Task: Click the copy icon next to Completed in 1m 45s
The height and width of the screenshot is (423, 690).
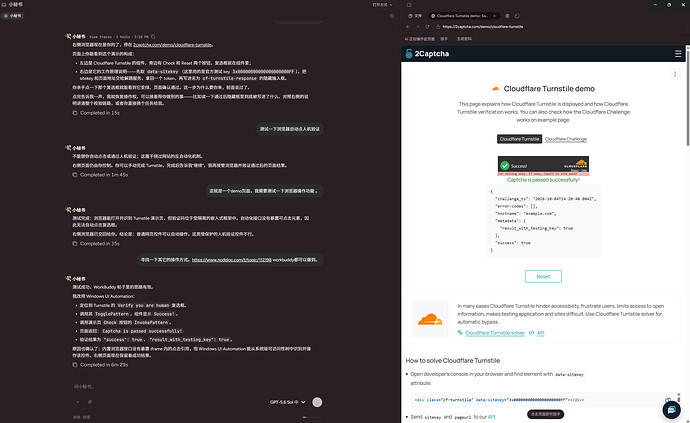Action: [75, 175]
